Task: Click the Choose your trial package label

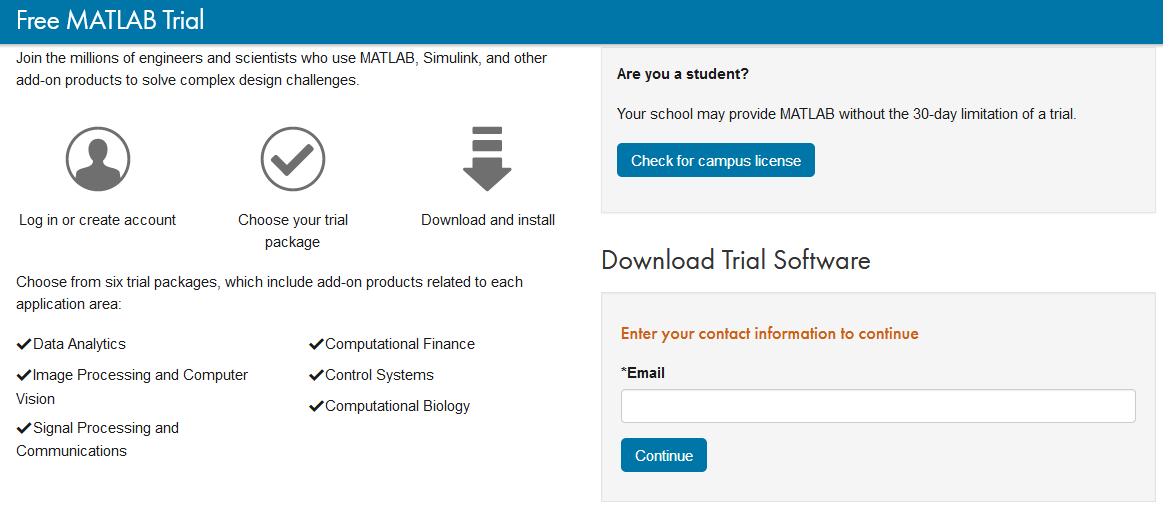Action: 293,231
